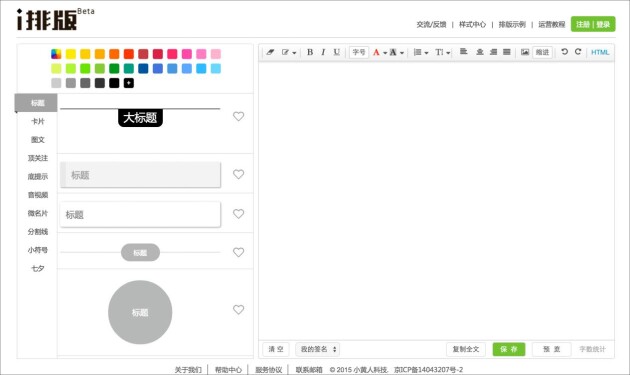Click the eraser clear-format icon
Viewport: 630px width, 375px height.
click(x=270, y=52)
